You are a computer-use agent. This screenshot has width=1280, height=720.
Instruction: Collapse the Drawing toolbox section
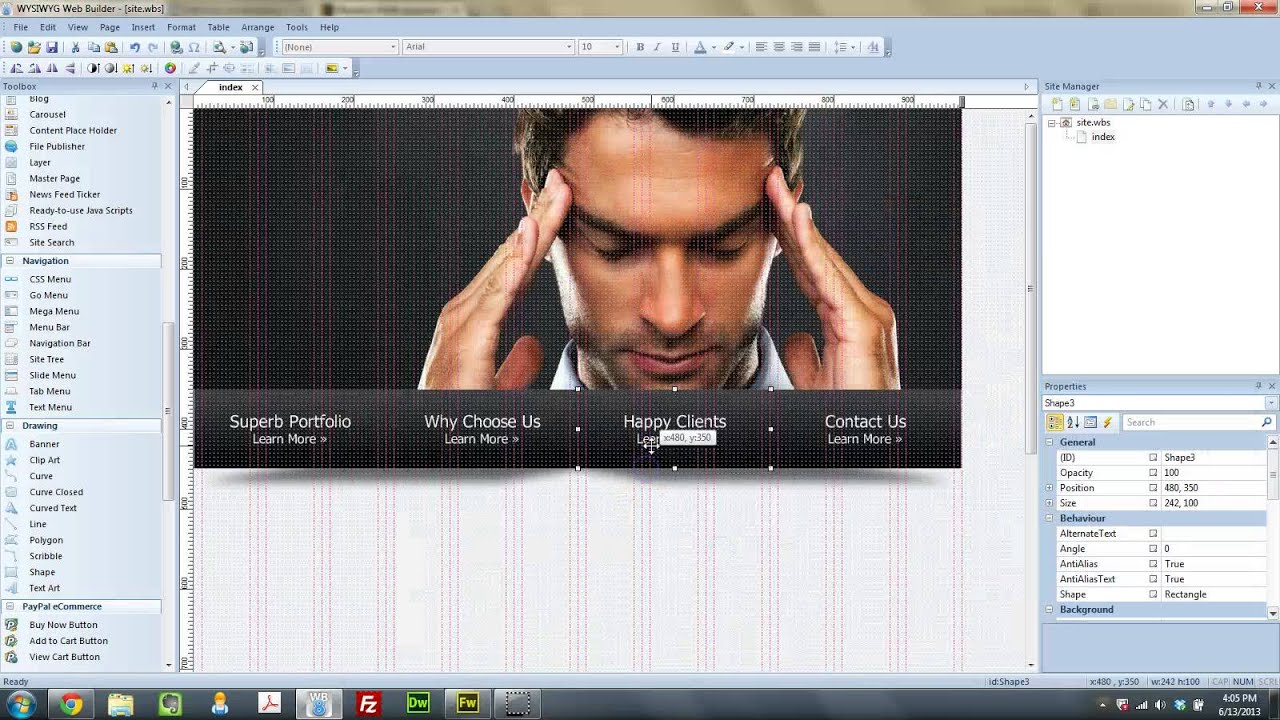click(10, 426)
